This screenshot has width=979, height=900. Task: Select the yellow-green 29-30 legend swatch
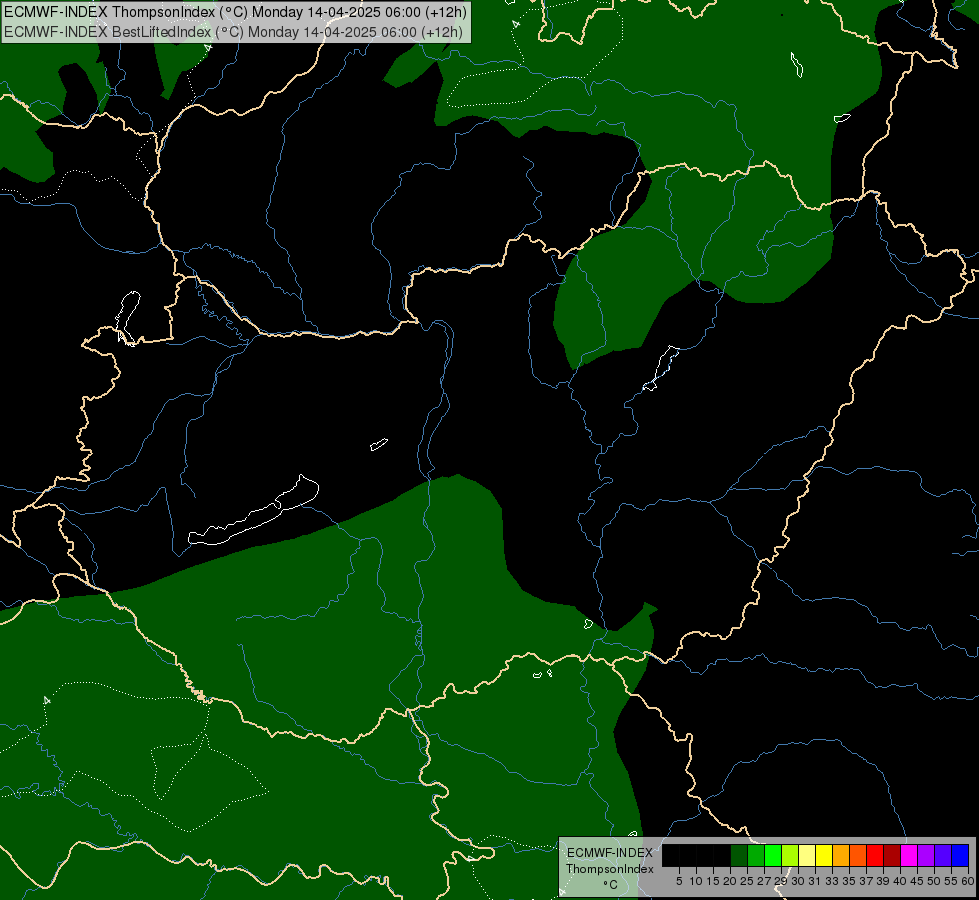790,855
